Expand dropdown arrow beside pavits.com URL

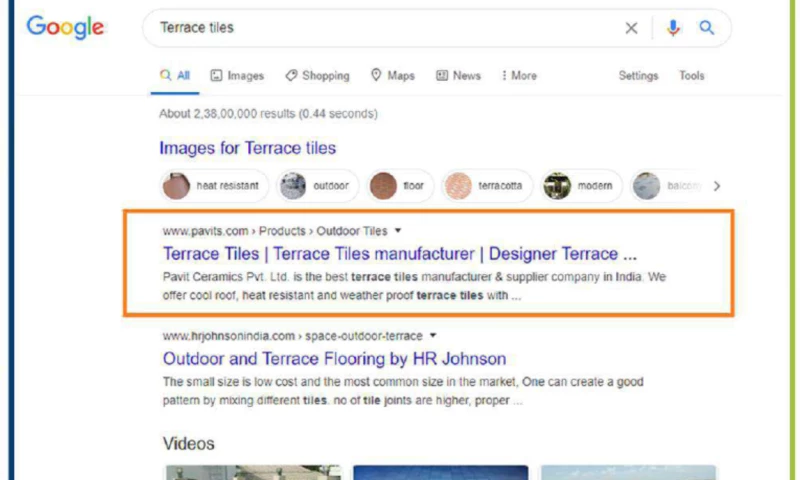399,231
